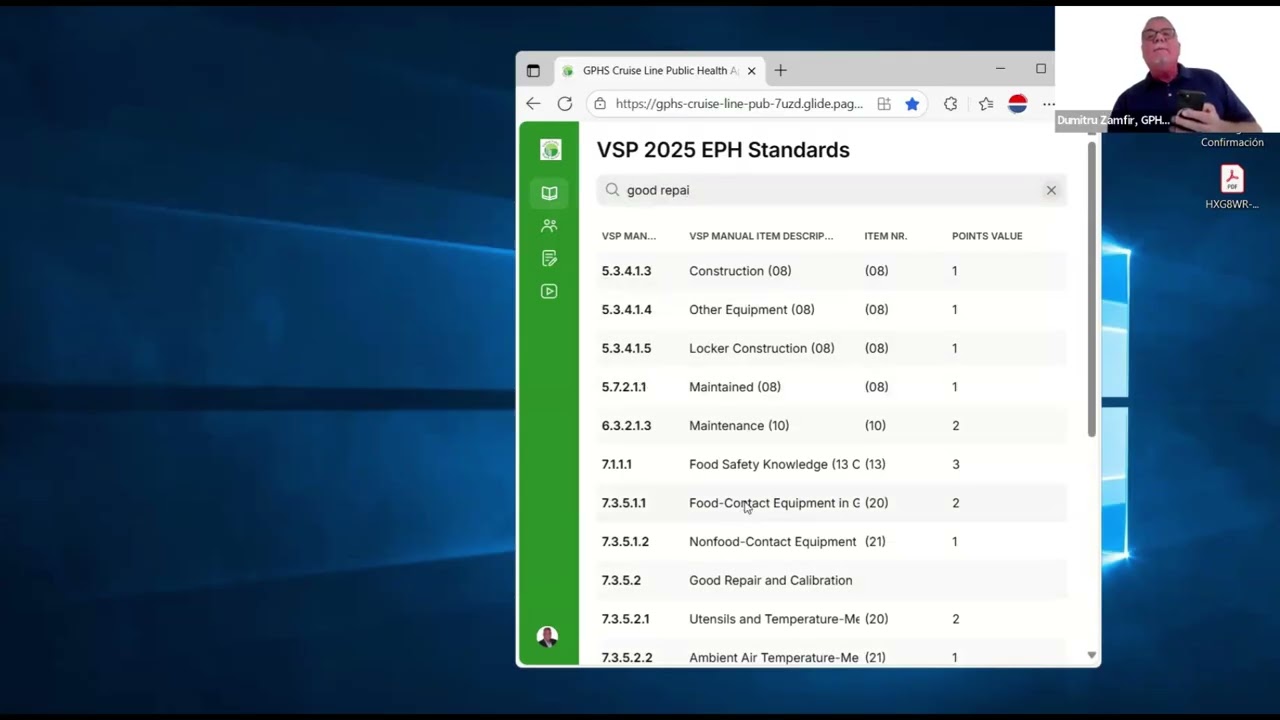1280x720 pixels.
Task: Click the browser profile flag icon
Action: tap(1018, 104)
